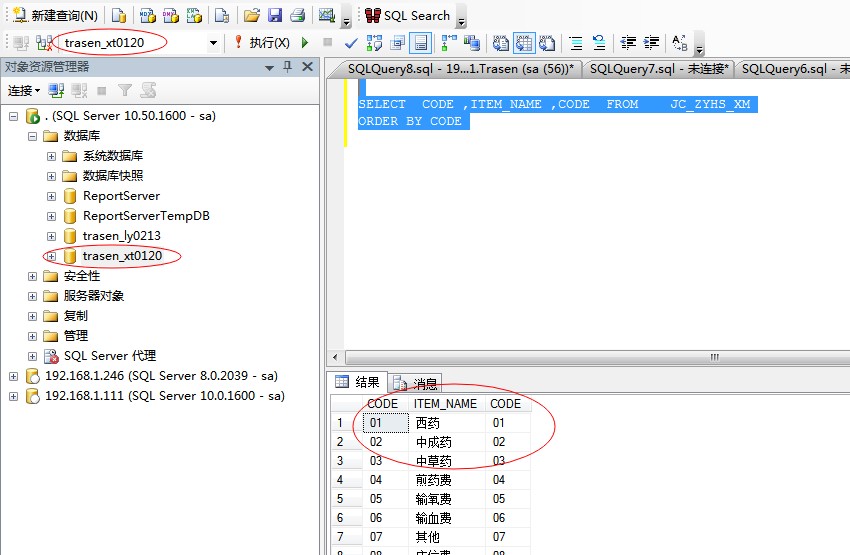Expand the trasen_xt0120 database node
Viewport: 850px width, 555px height.
point(51,256)
